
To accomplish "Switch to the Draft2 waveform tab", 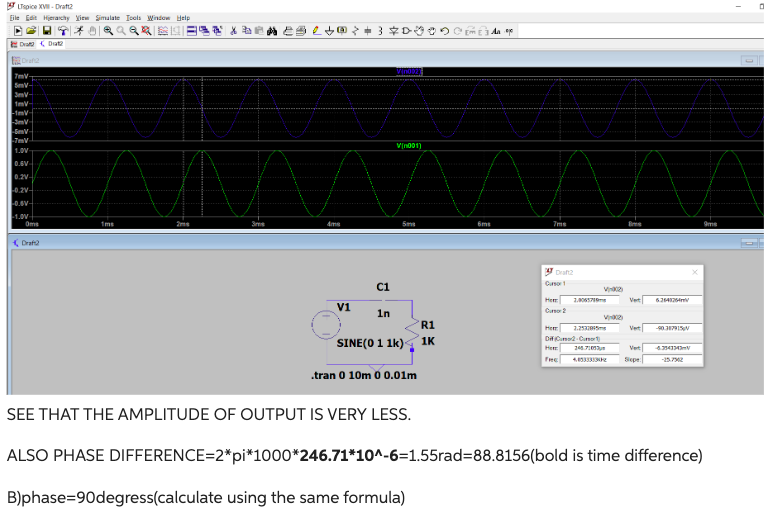I will 23,44.
